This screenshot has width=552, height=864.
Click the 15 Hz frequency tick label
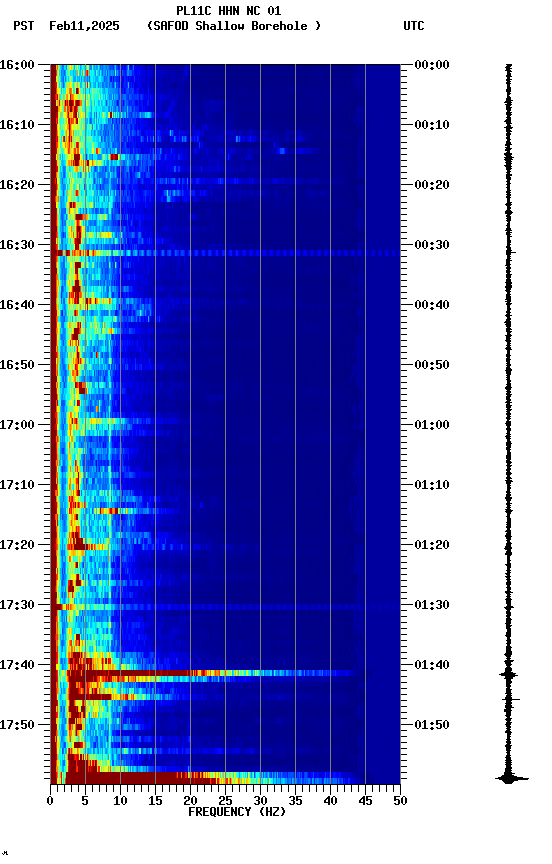click(x=155, y=801)
